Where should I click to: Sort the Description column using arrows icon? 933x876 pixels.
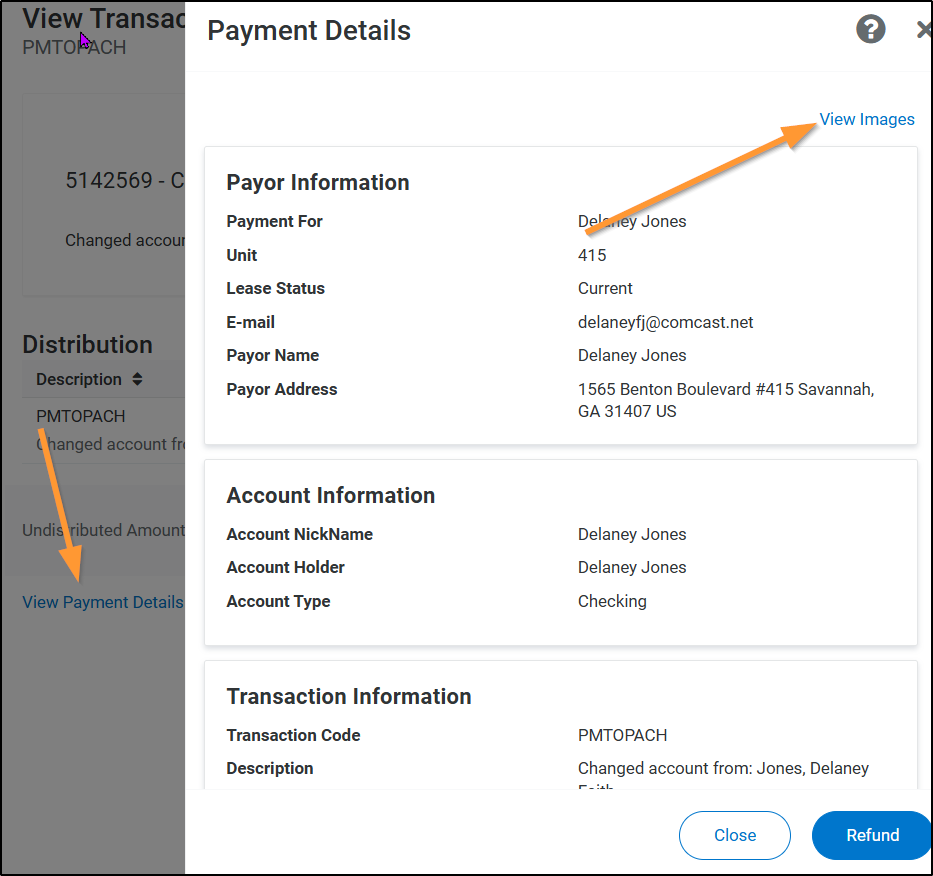(x=137, y=380)
